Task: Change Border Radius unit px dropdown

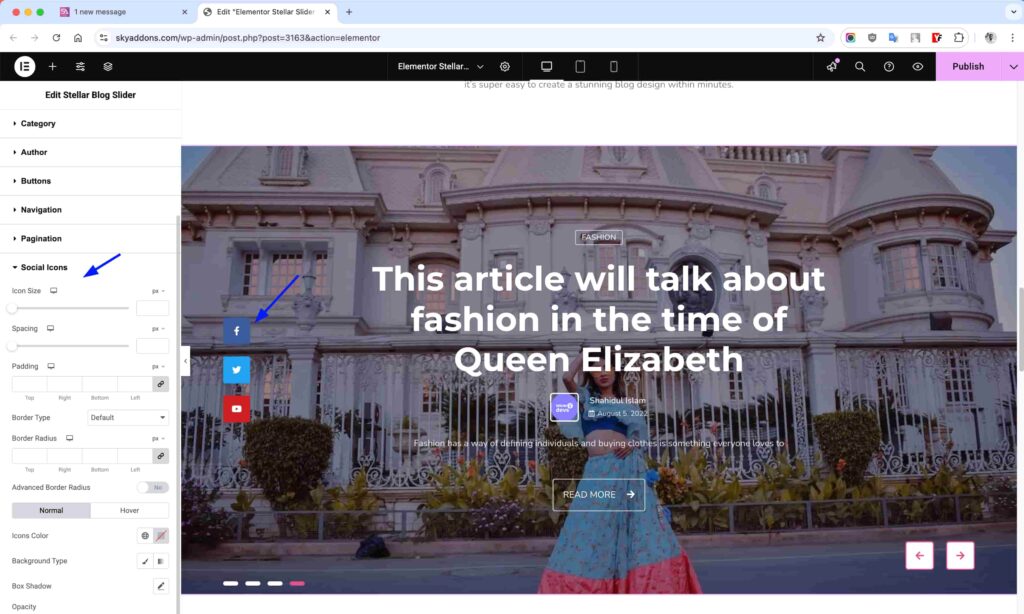Action: 158,439
